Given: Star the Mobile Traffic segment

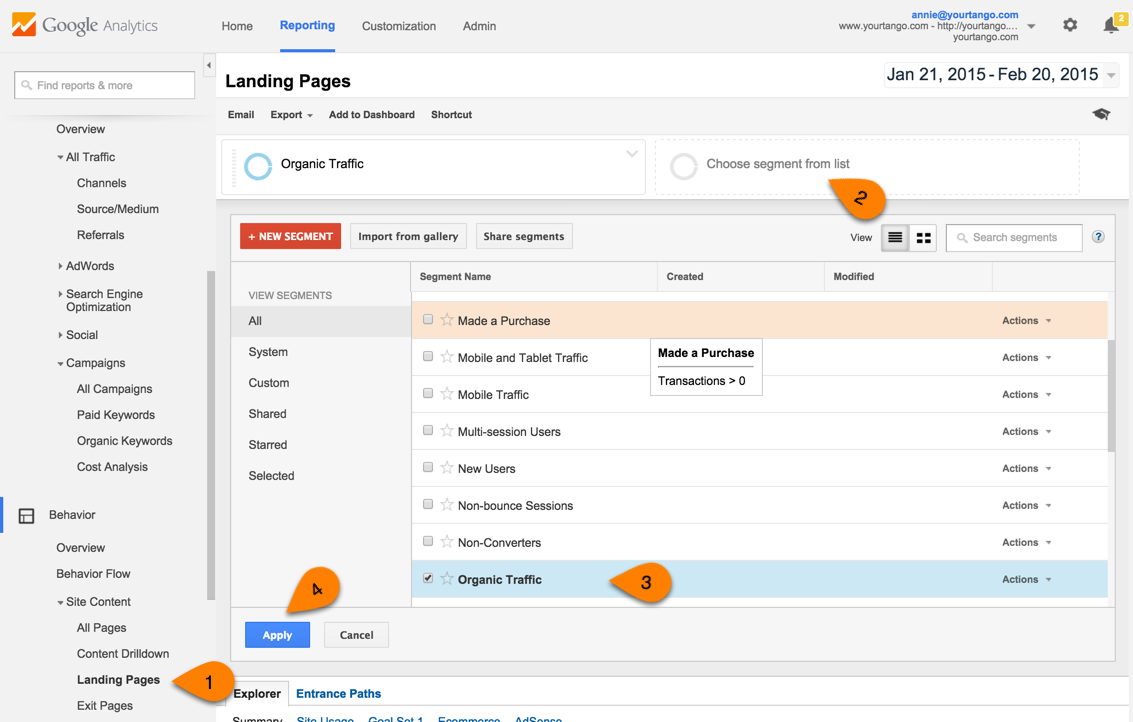Looking at the screenshot, I should tap(447, 394).
